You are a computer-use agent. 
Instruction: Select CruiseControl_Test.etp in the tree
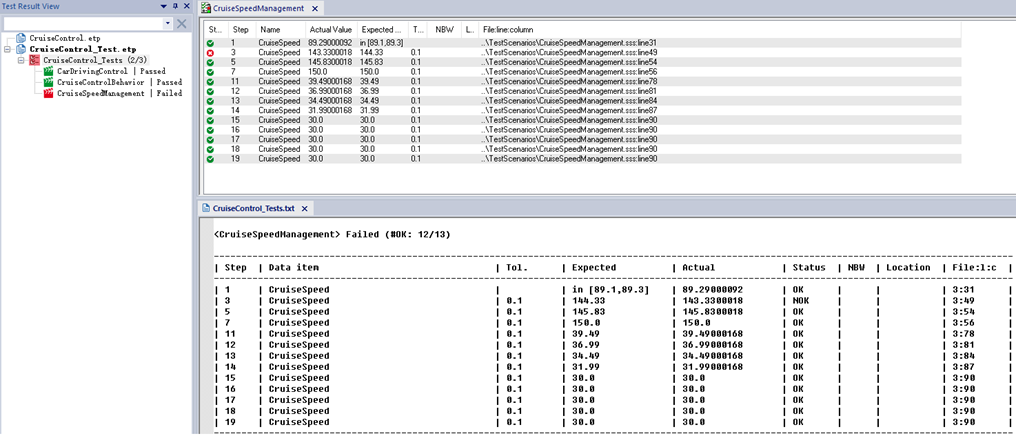(x=83, y=49)
